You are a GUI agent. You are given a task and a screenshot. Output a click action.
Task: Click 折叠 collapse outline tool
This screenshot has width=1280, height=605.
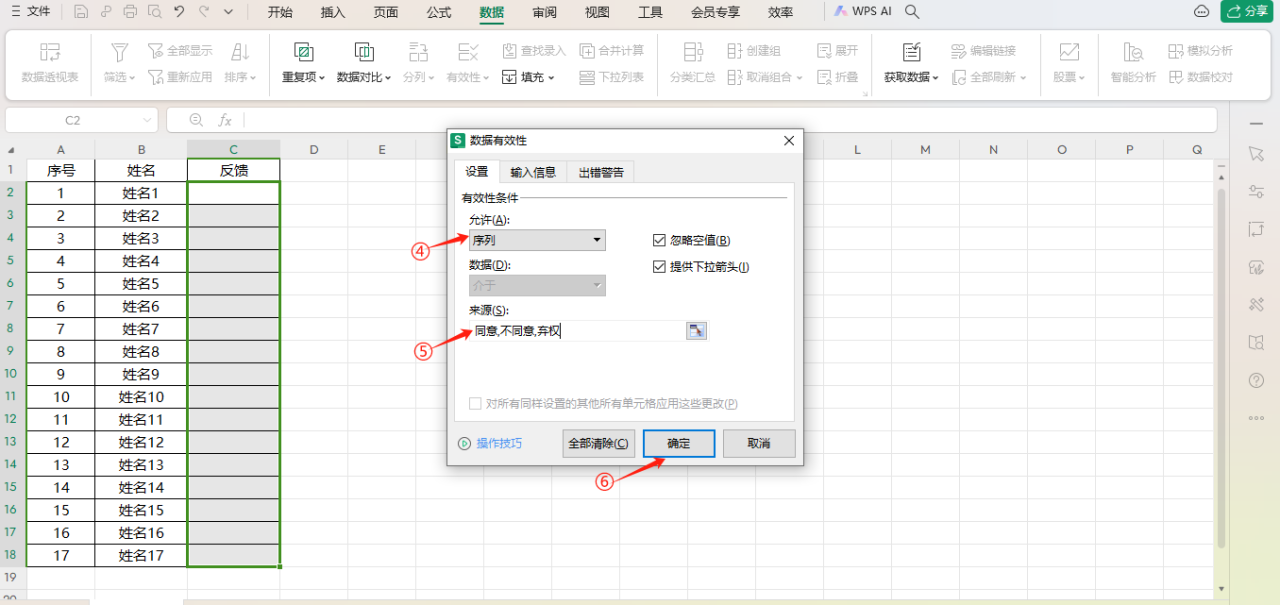pos(838,77)
